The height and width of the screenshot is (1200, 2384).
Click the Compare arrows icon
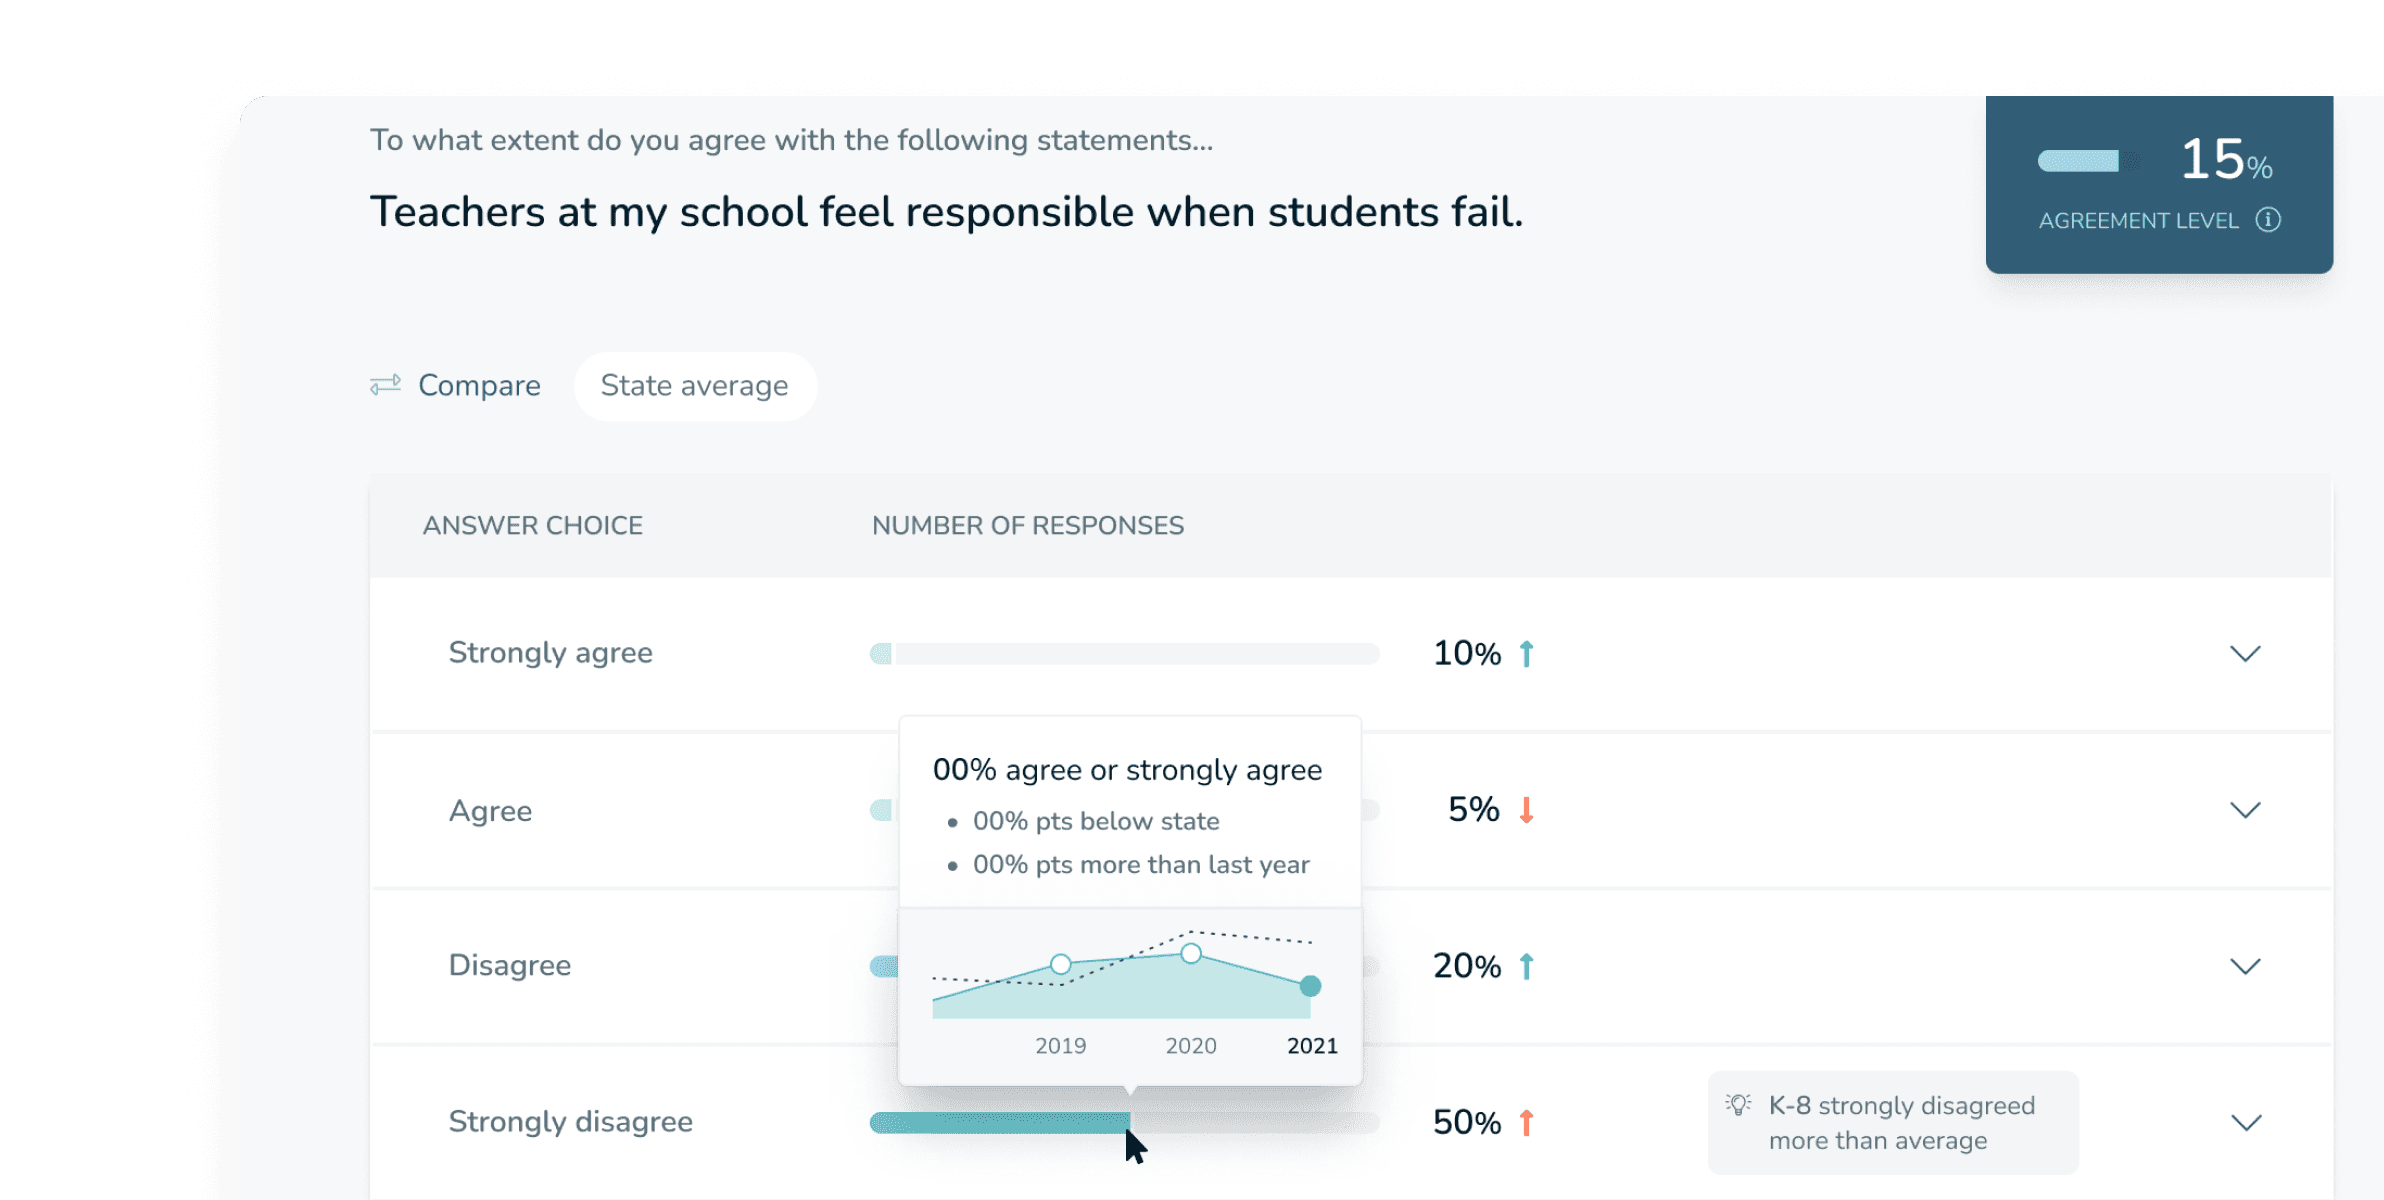click(x=386, y=385)
